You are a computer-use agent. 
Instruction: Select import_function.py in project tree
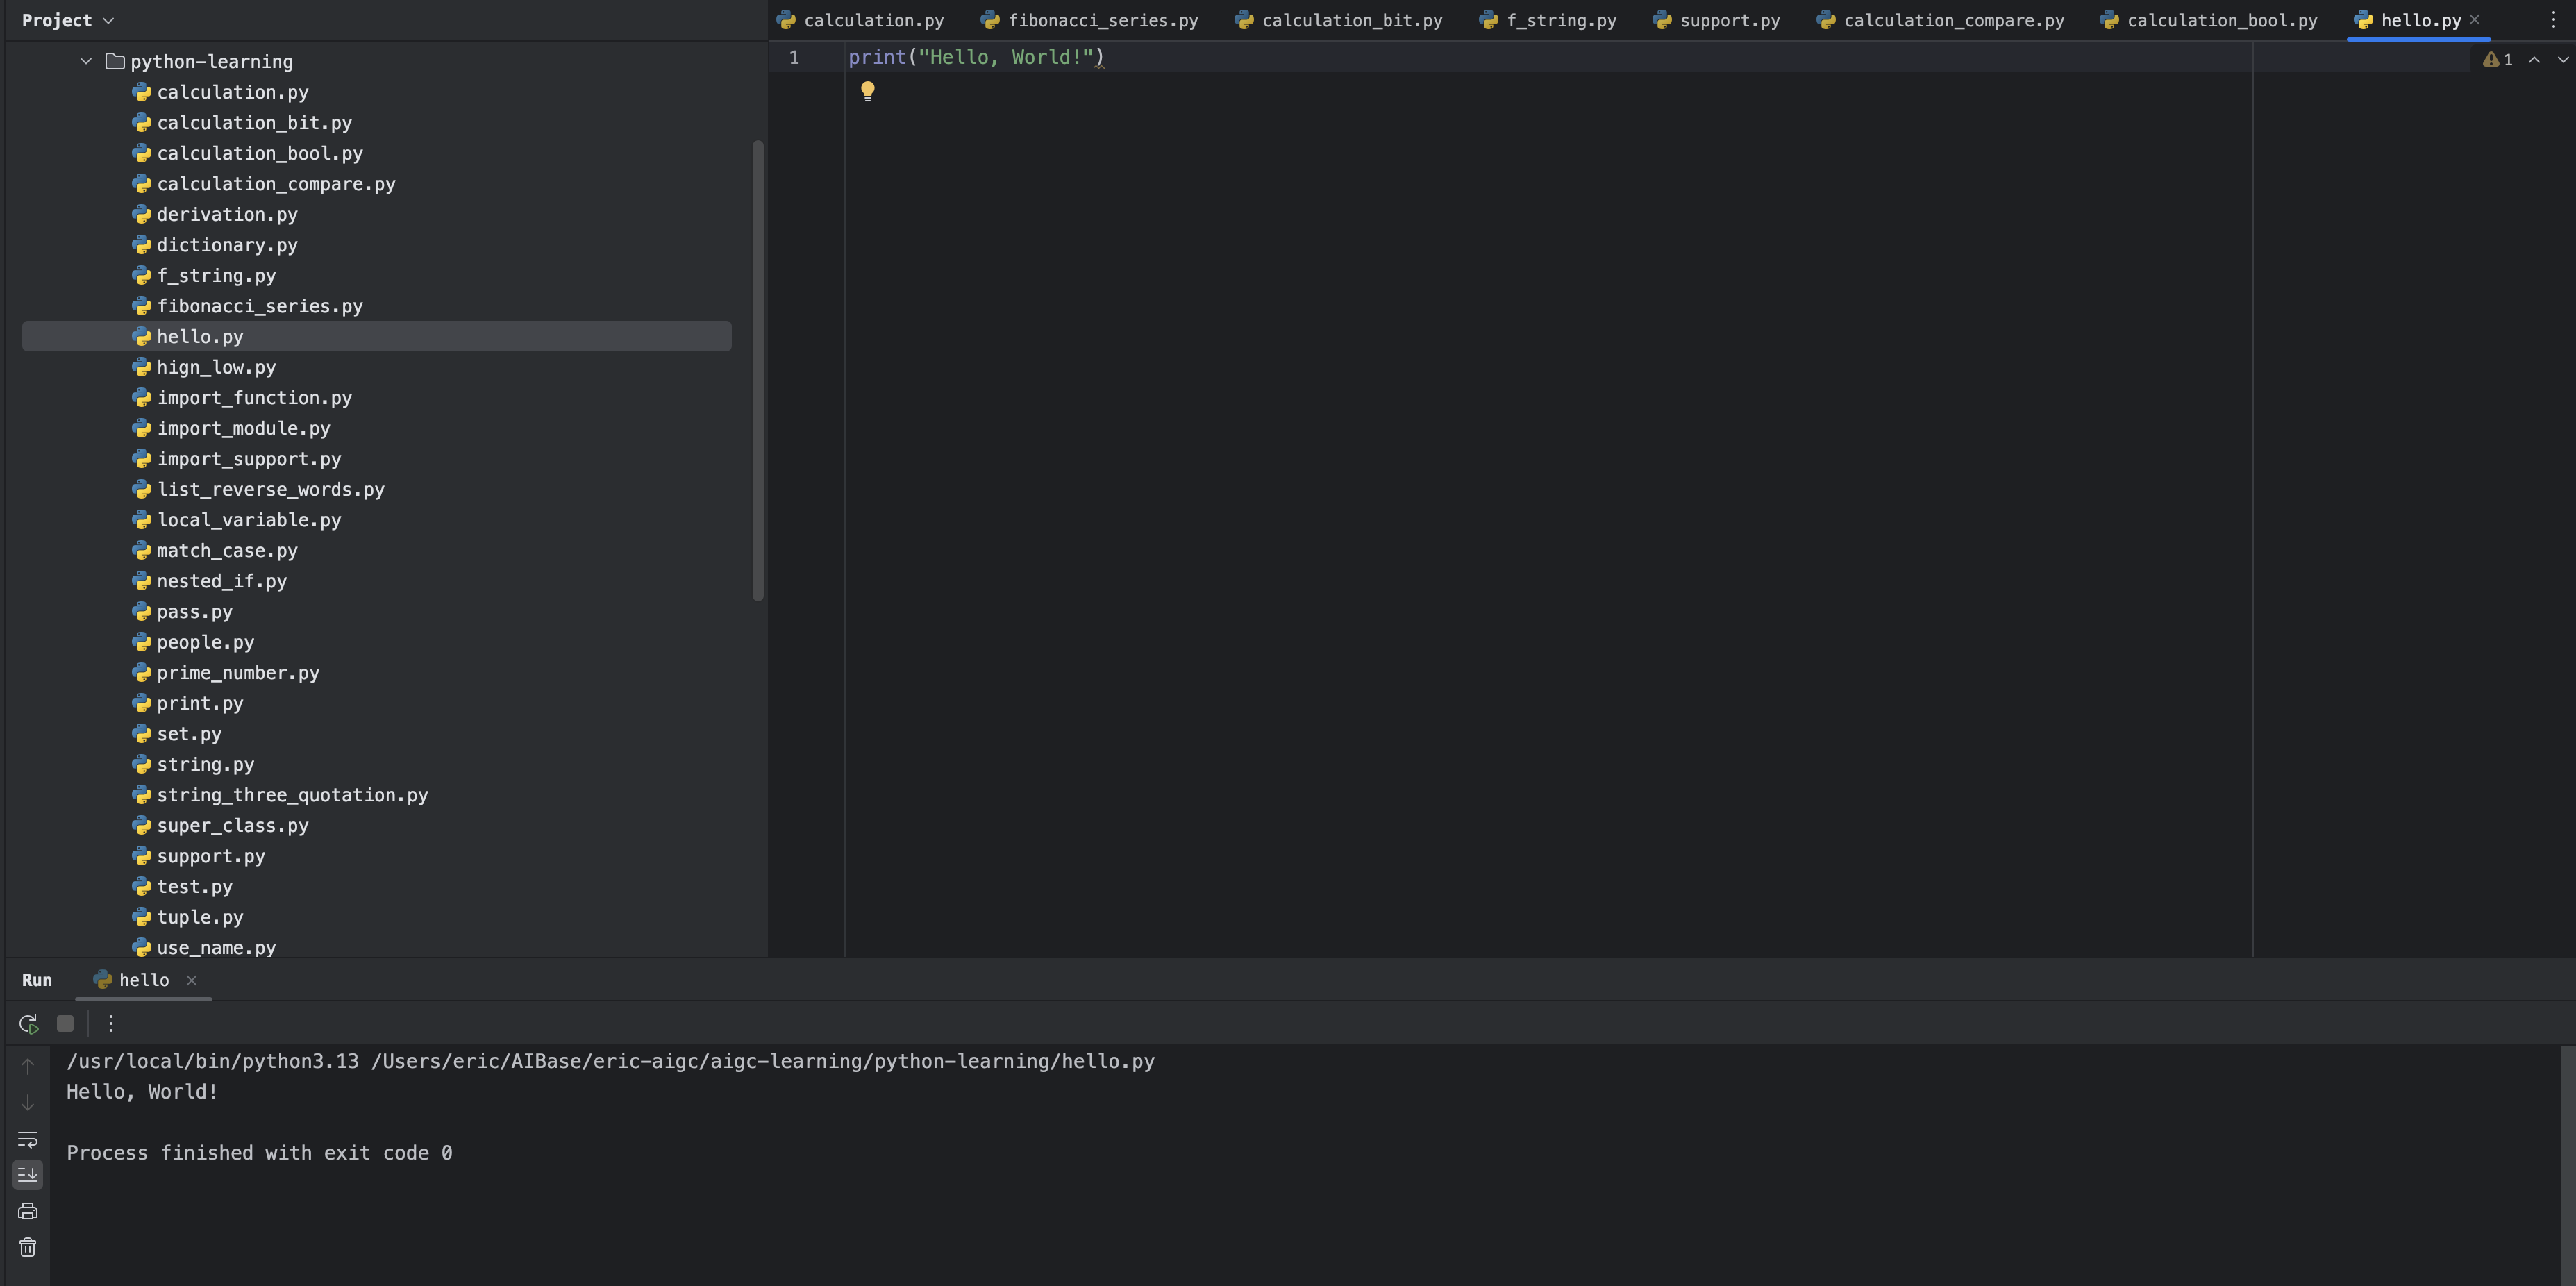tap(242, 398)
